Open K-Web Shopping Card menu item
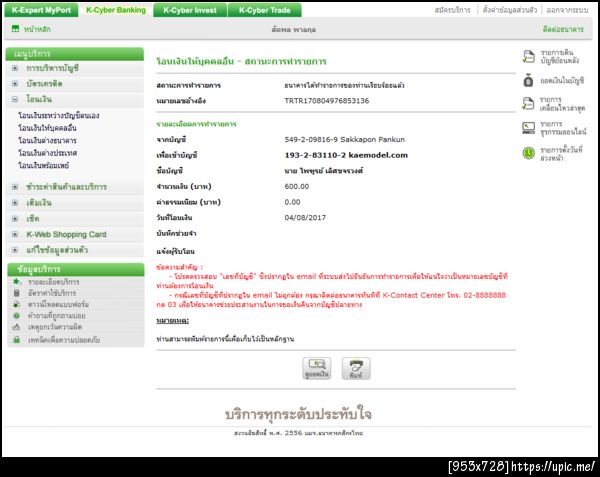 click(x=66, y=234)
